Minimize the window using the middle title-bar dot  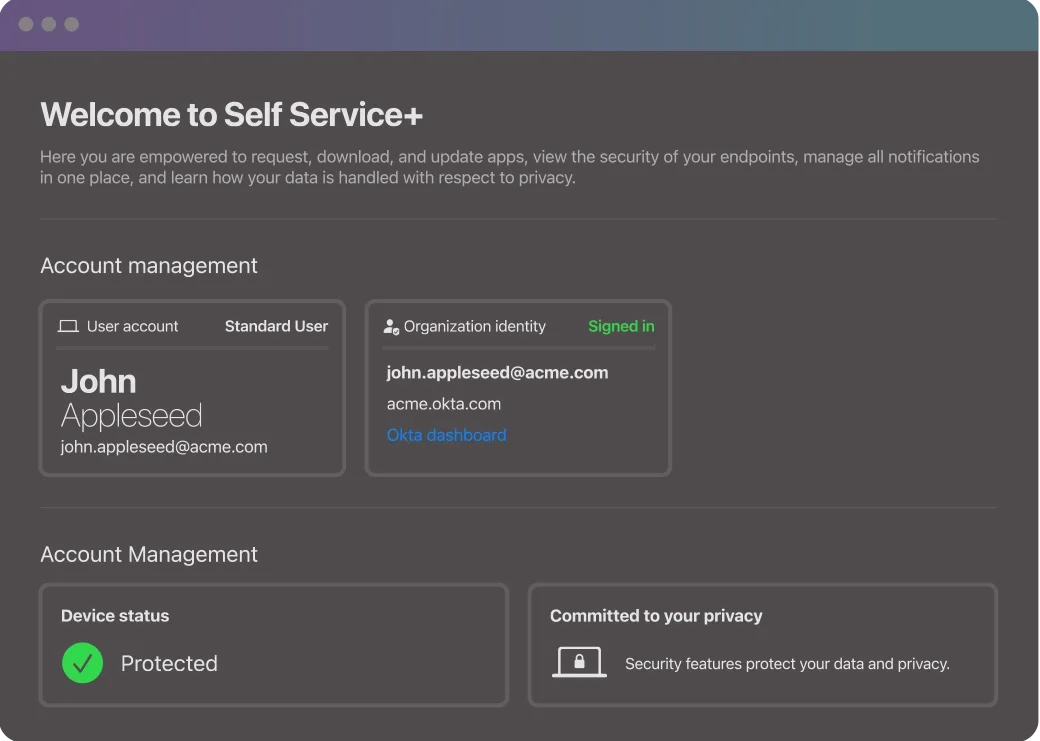[49, 24]
